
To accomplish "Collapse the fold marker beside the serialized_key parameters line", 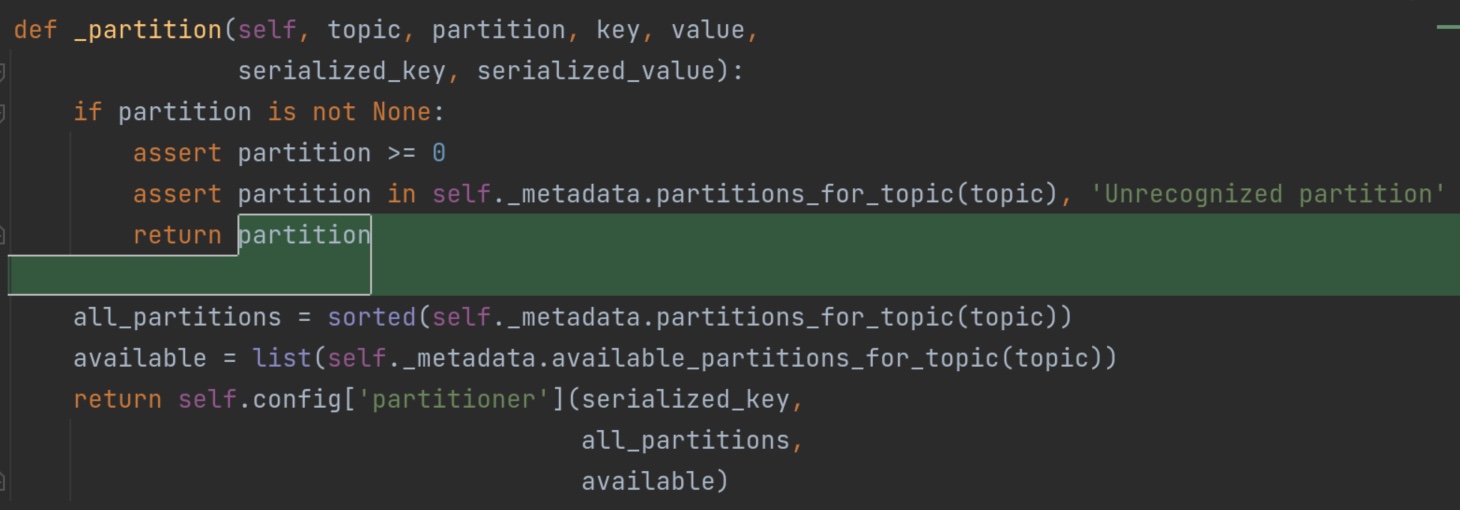I will pos(2,71).
